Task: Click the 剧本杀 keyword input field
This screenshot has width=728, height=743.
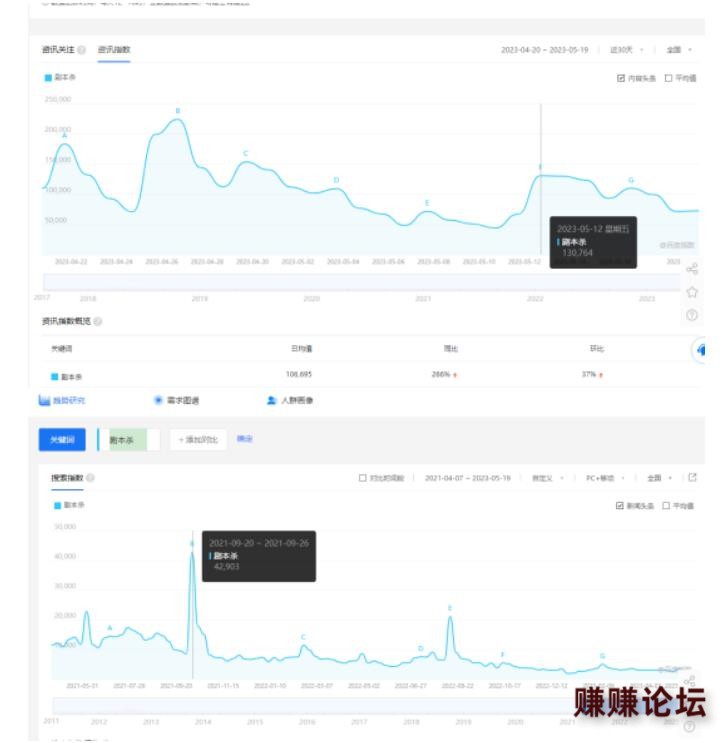Action: tap(128, 440)
